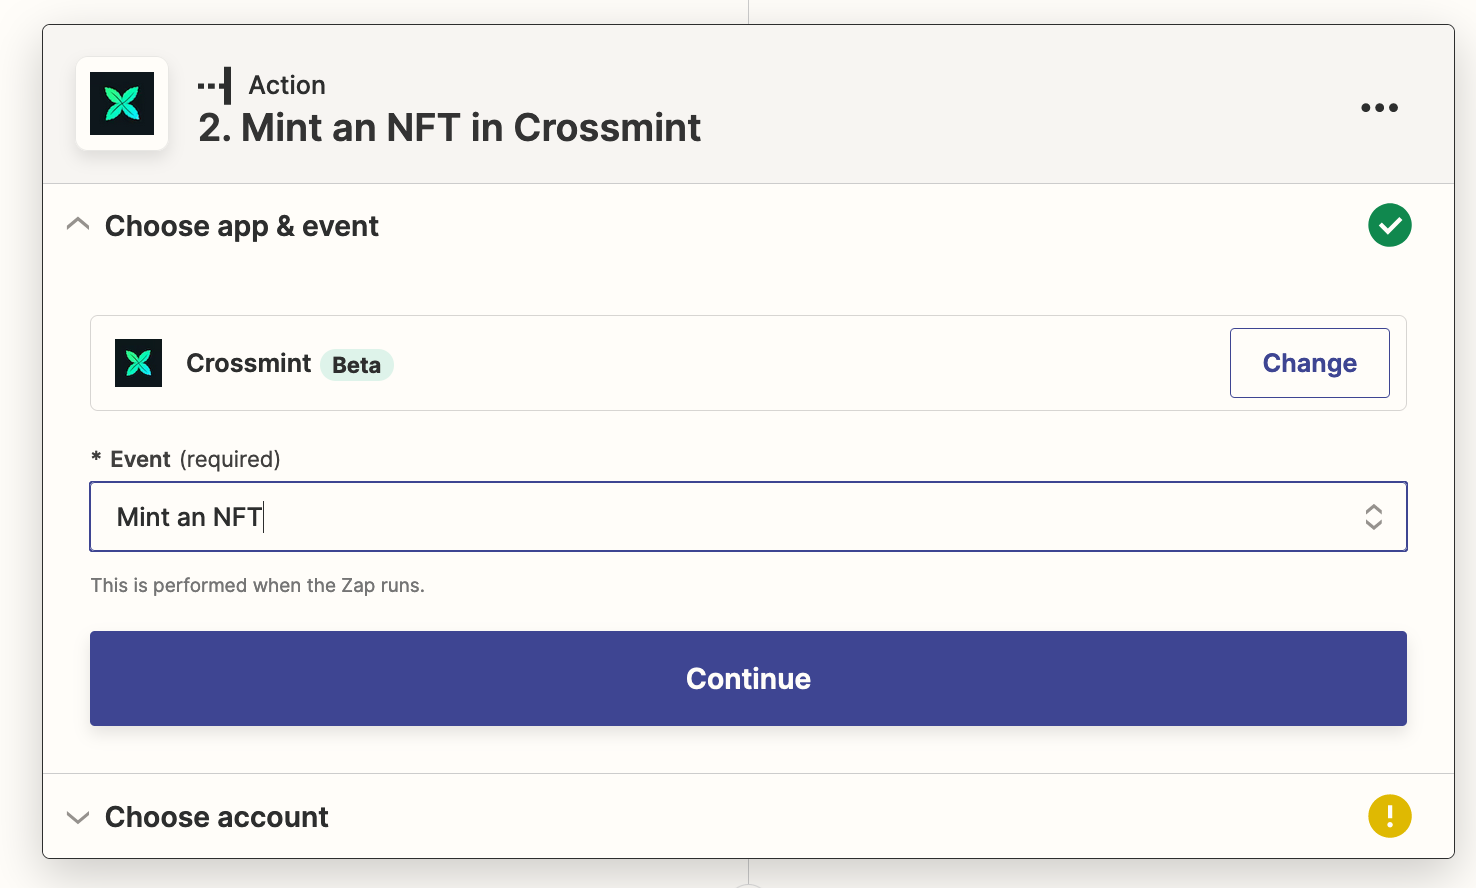
Task: Click the Event field showing Mint an NFT
Action: point(700,517)
